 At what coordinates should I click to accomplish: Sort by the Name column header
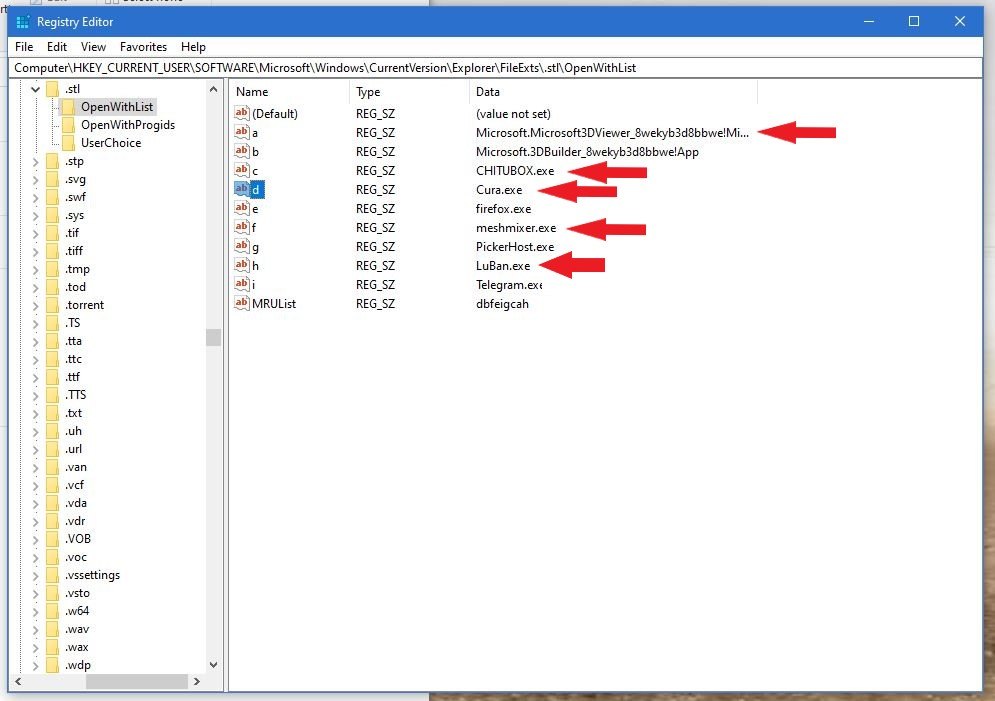(289, 92)
